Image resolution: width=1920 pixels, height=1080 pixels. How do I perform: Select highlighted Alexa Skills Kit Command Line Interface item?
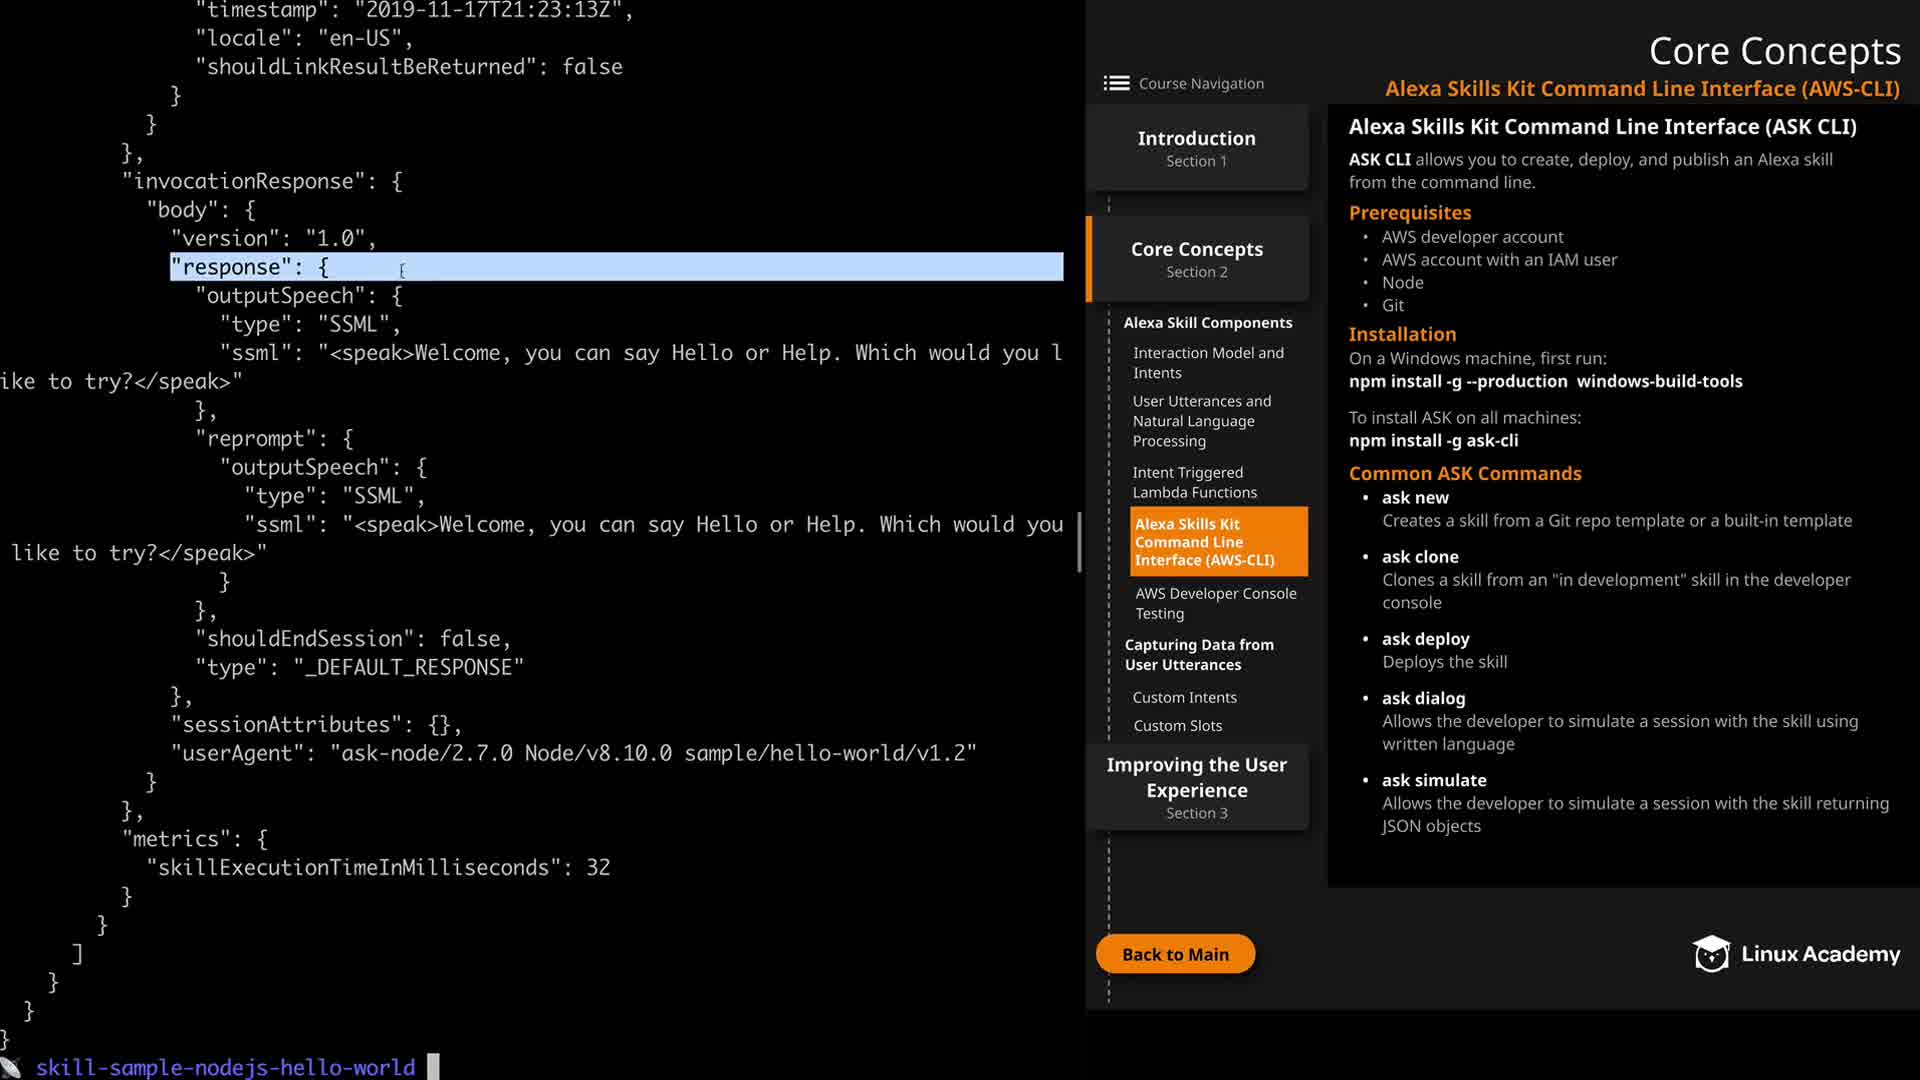[x=1217, y=542]
